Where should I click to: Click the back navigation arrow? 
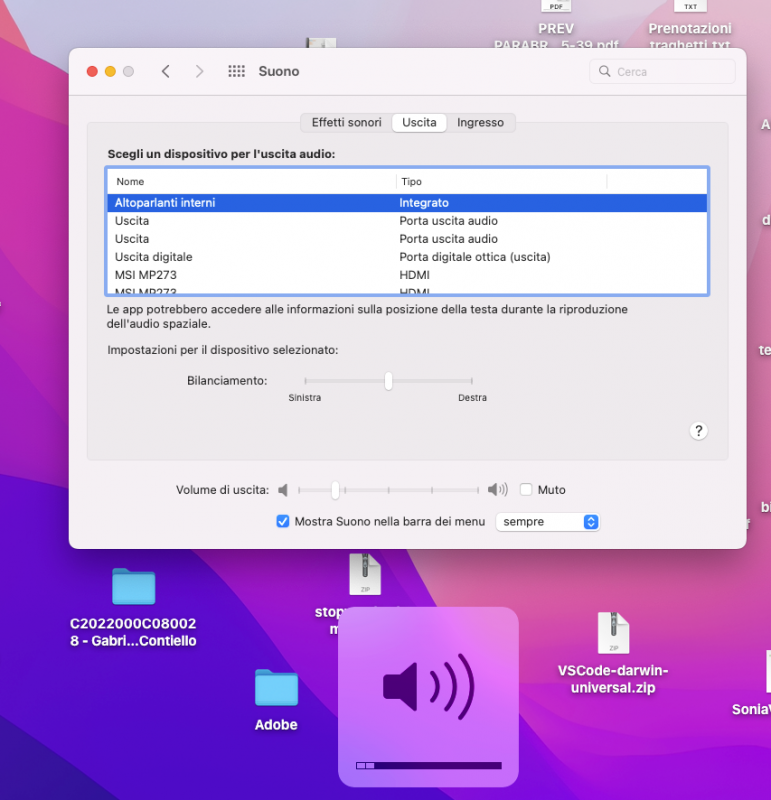(166, 72)
